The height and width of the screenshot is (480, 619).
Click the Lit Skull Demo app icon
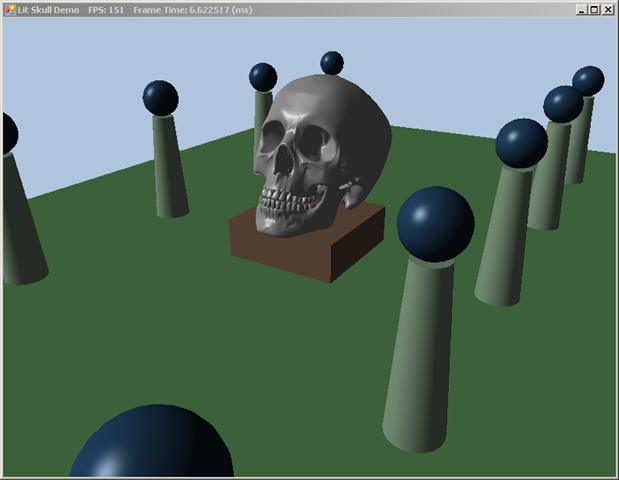click(x=9, y=9)
